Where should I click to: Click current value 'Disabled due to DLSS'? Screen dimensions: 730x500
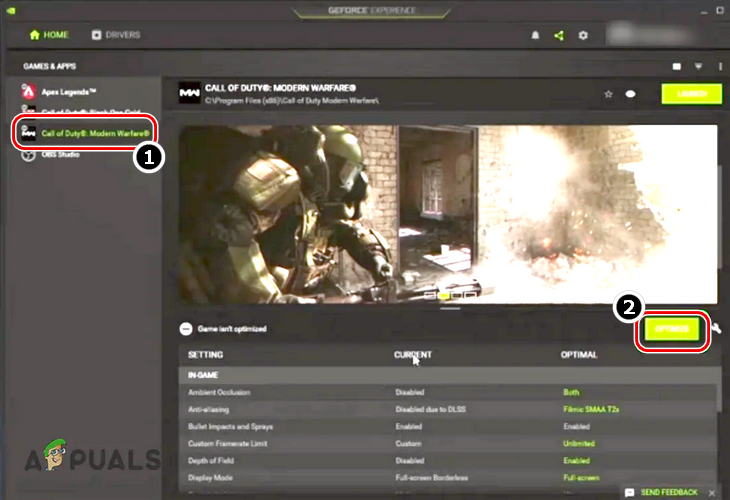pos(430,410)
